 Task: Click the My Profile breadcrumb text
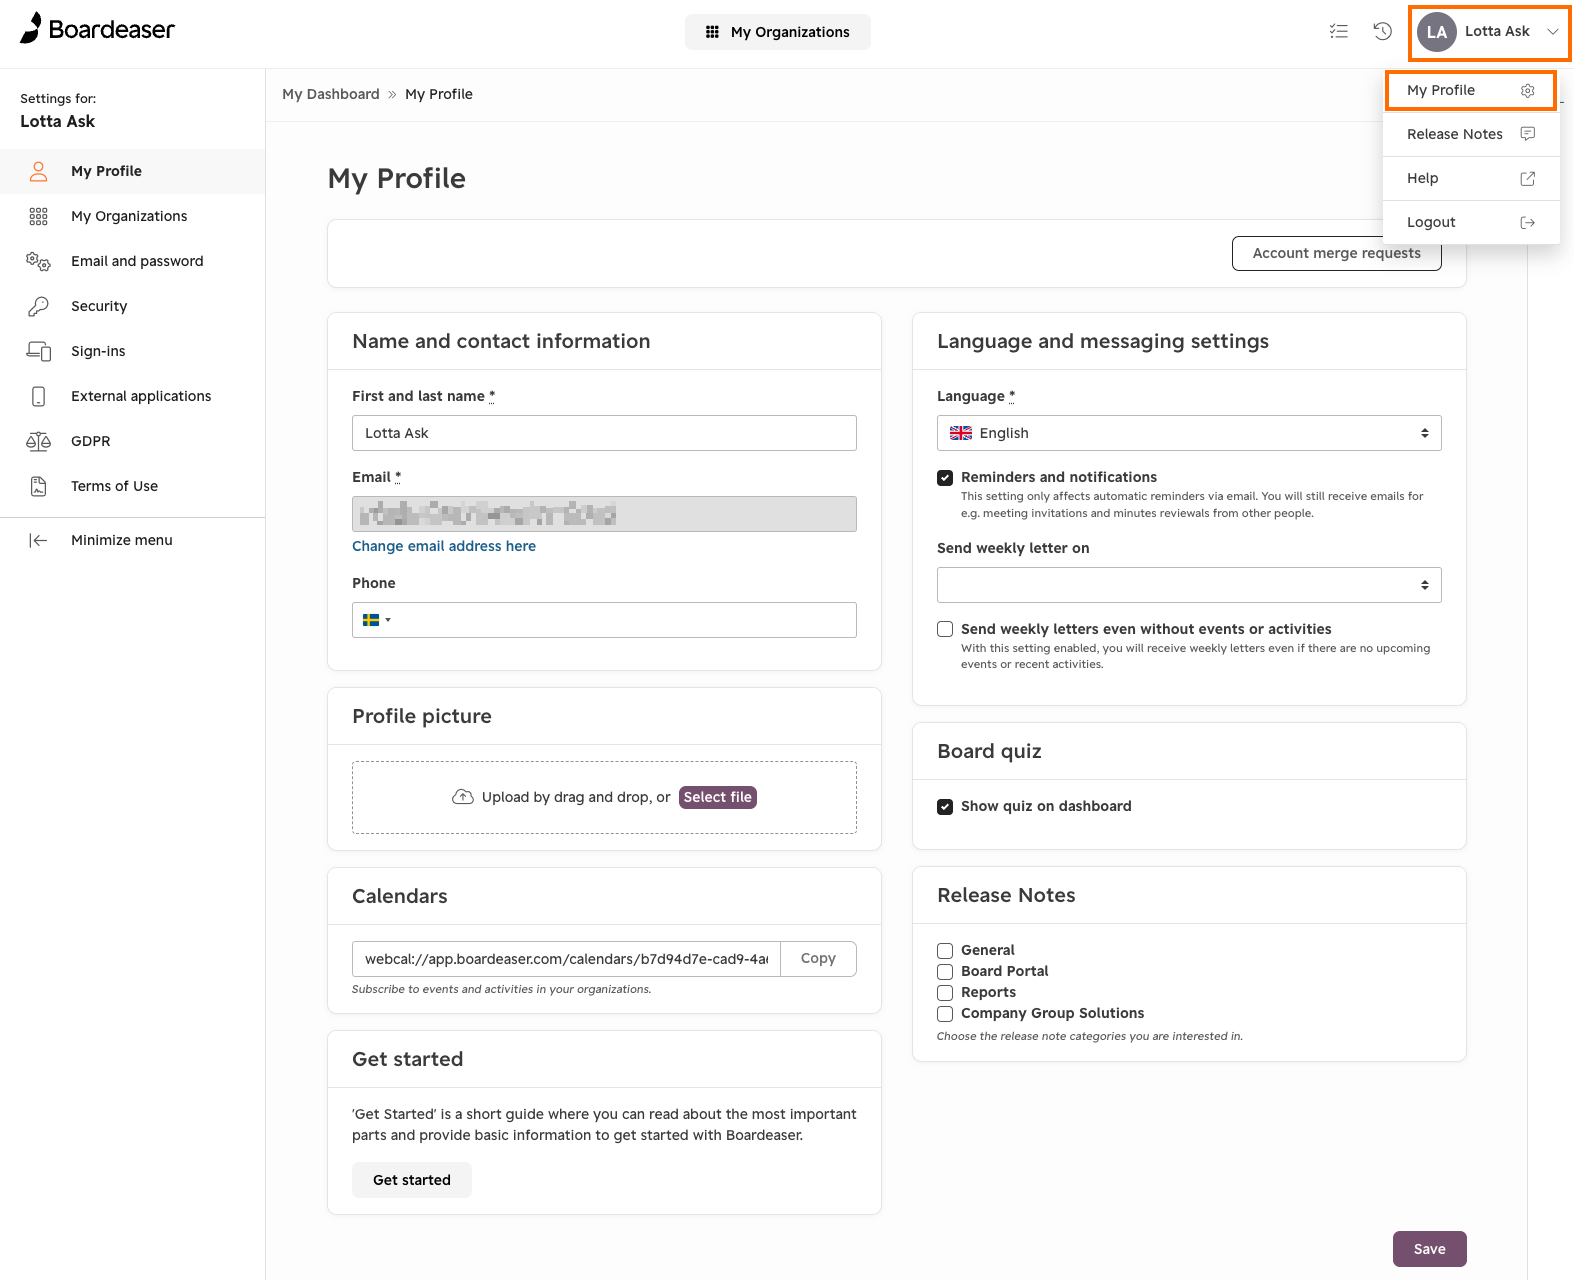pyautogui.click(x=439, y=94)
